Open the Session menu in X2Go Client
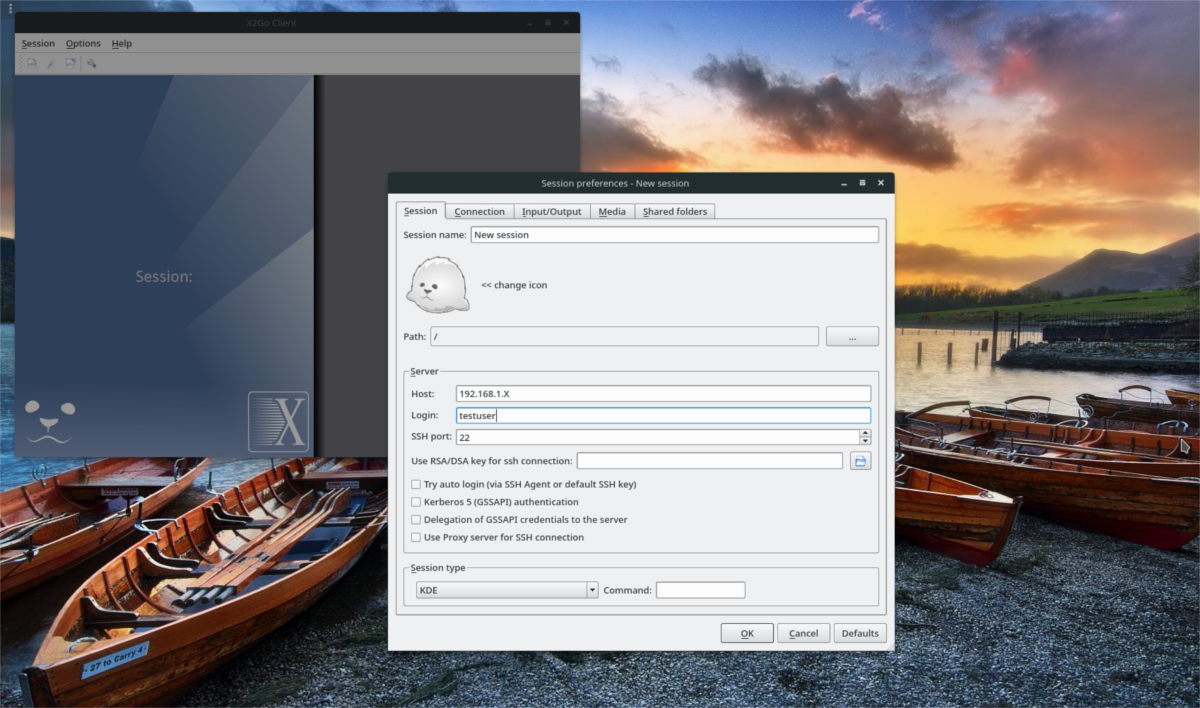 click(x=38, y=44)
